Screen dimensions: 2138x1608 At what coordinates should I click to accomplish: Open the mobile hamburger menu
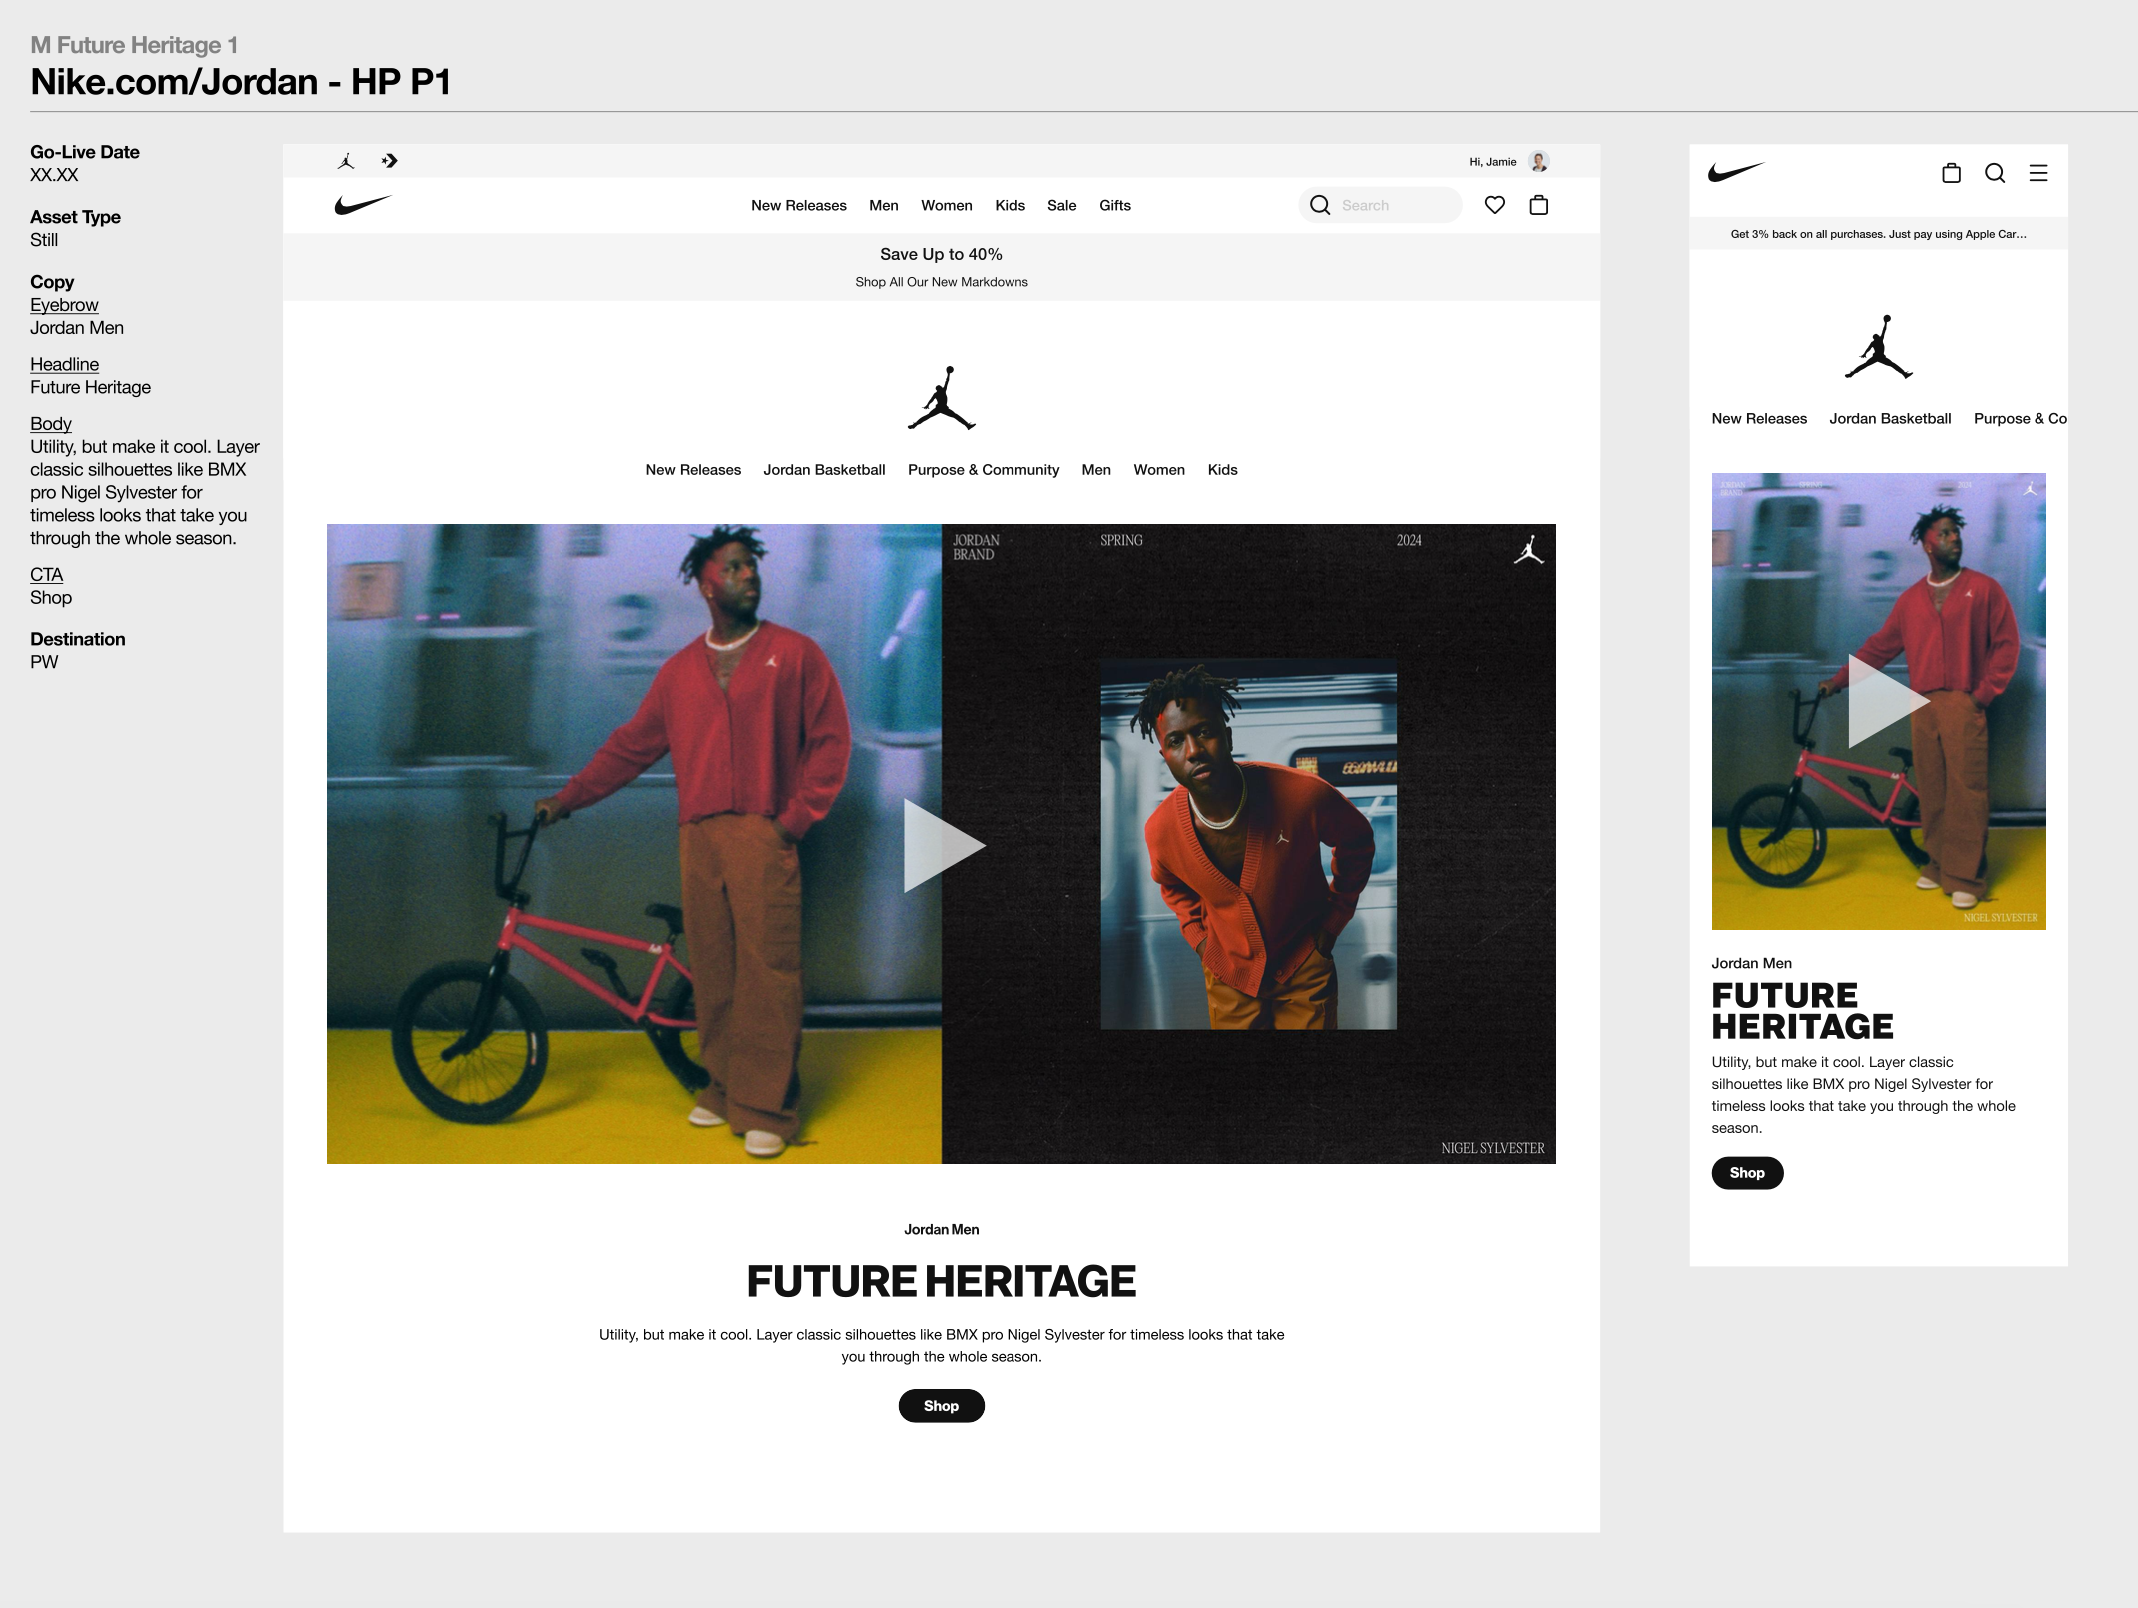tap(2038, 173)
